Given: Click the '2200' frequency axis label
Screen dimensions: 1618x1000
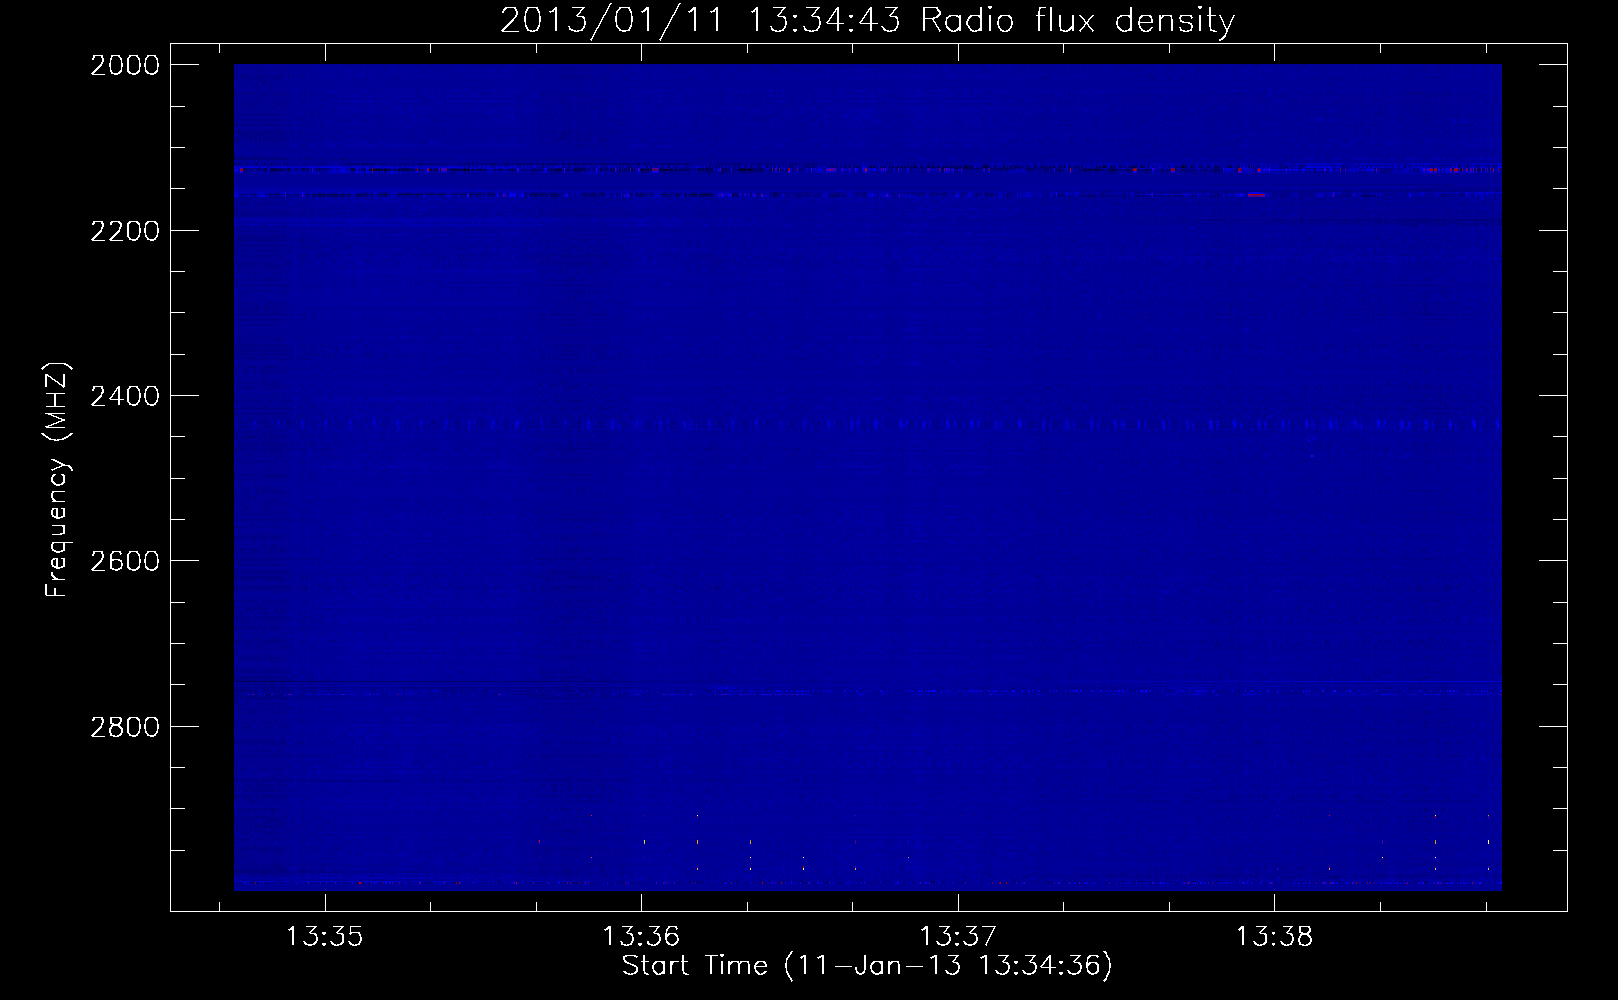Looking at the screenshot, I should pyautogui.click(x=125, y=231).
